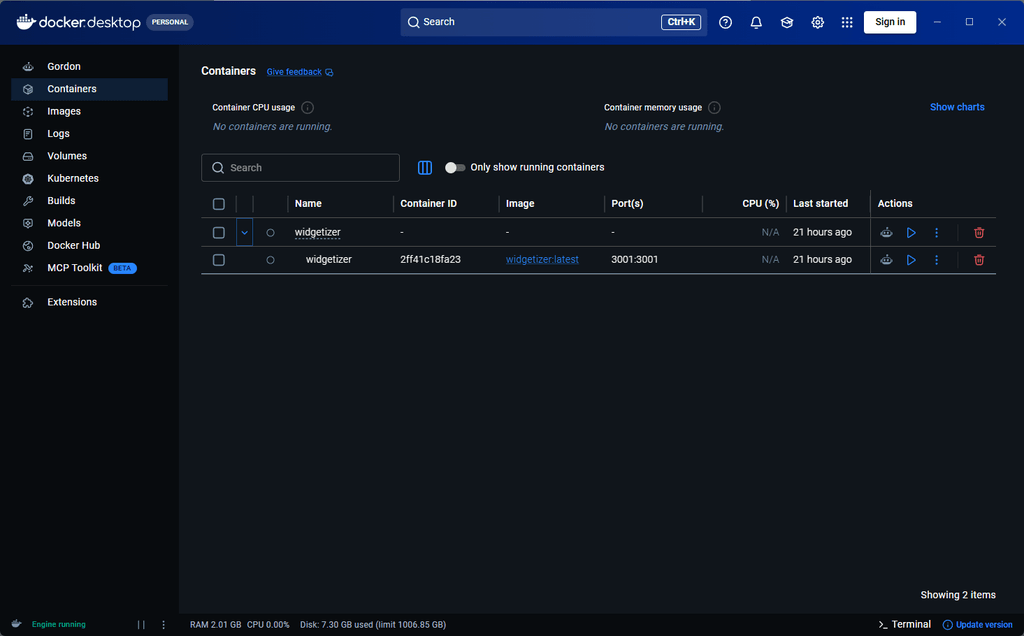
Task: Open the Gordon AI assistant sidebar item
Action: pyautogui.click(x=89, y=67)
